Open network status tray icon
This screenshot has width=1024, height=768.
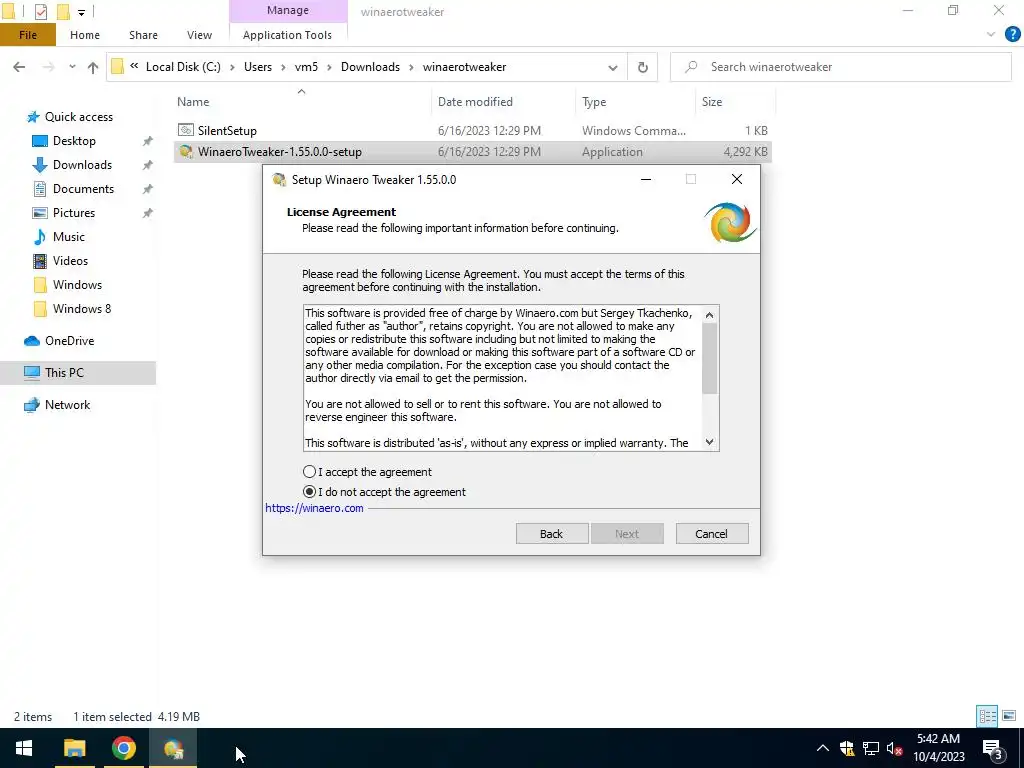coord(871,748)
